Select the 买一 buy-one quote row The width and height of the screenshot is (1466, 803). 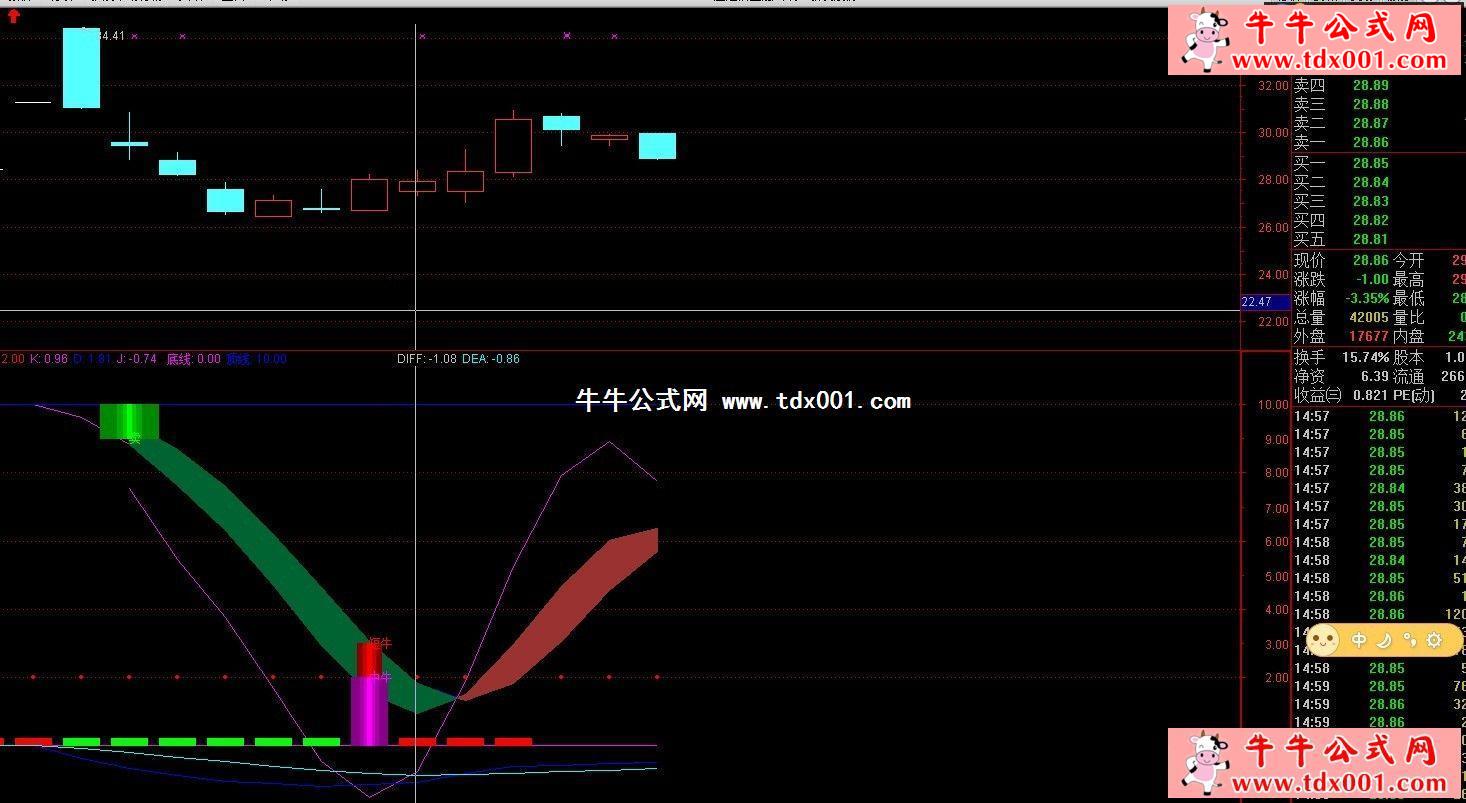[x=1340, y=163]
